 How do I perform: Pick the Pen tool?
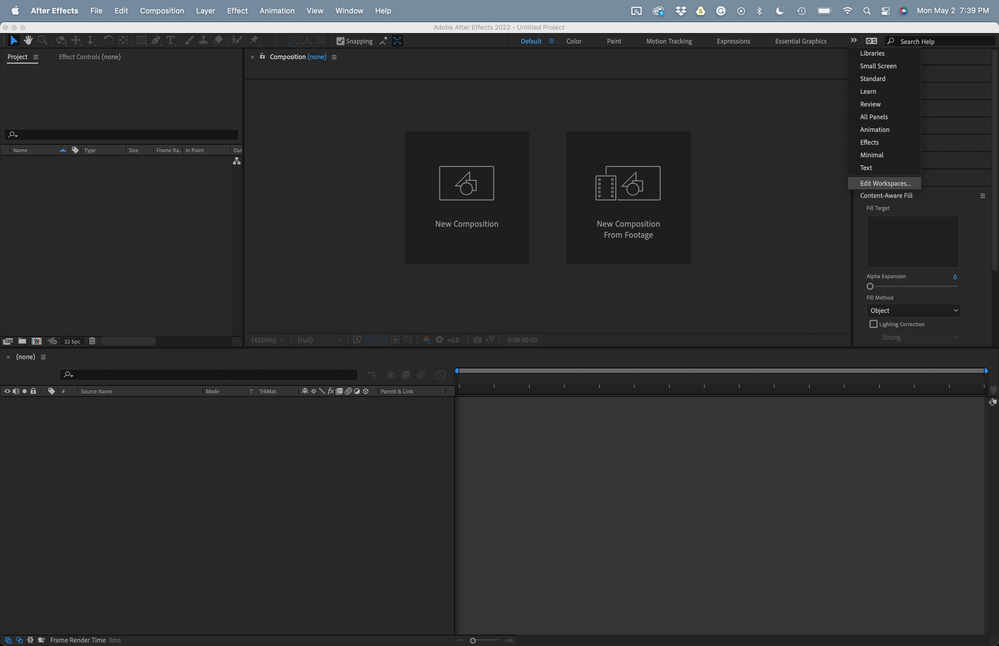tap(155, 40)
